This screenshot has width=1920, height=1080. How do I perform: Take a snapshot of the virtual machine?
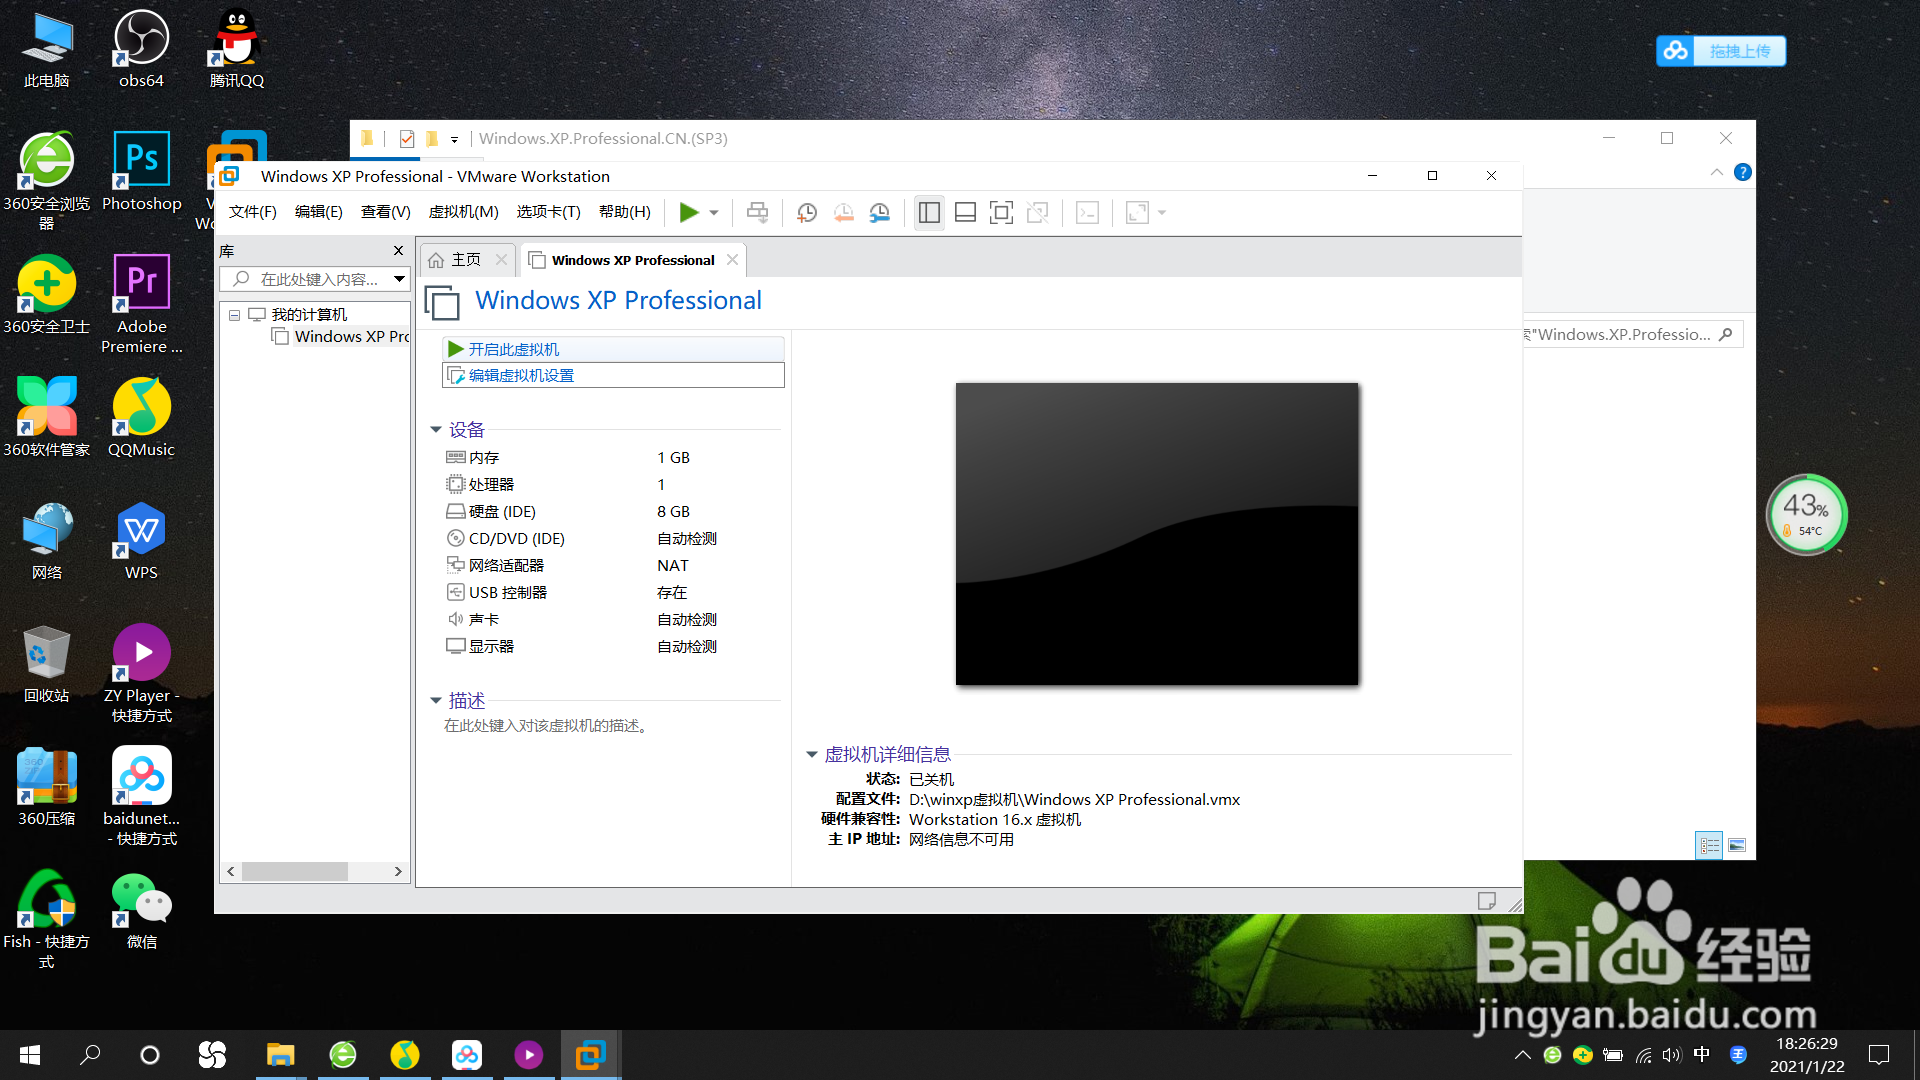click(x=807, y=212)
